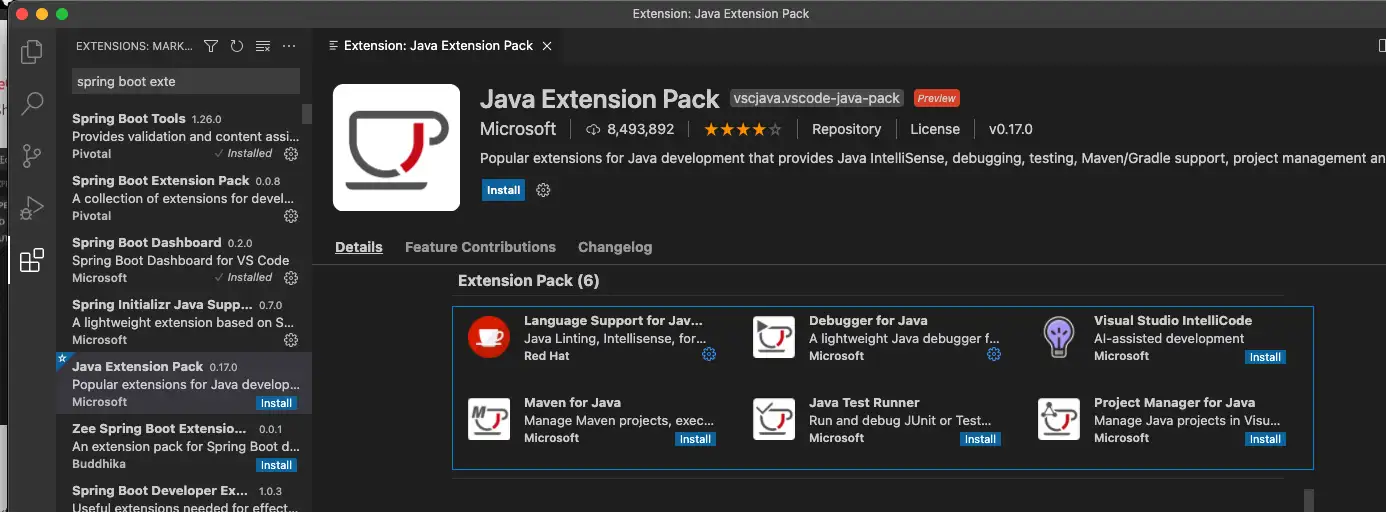Open gear for Language Support for Java
The image size is (1386, 512).
[x=709, y=354]
